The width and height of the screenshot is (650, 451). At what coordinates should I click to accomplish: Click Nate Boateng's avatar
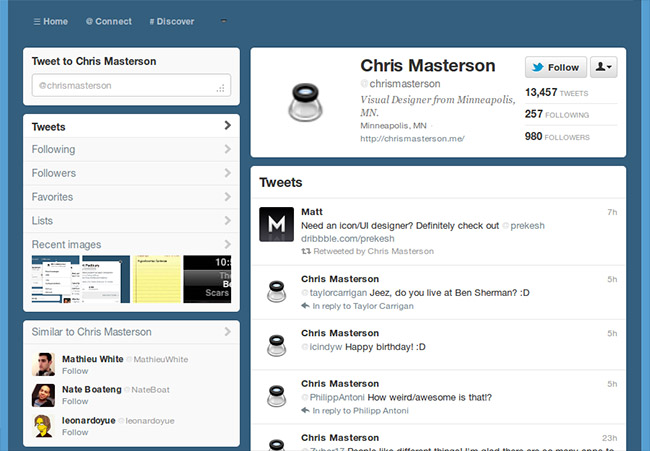point(43,395)
